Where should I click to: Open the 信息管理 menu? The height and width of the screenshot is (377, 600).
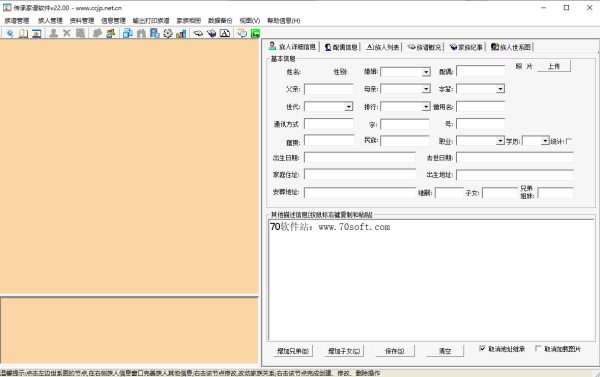[x=113, y=21]
